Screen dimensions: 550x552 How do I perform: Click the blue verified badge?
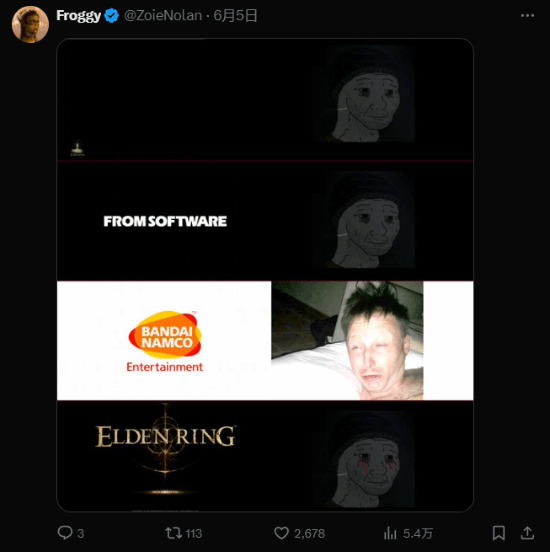[x=112, y=16]
